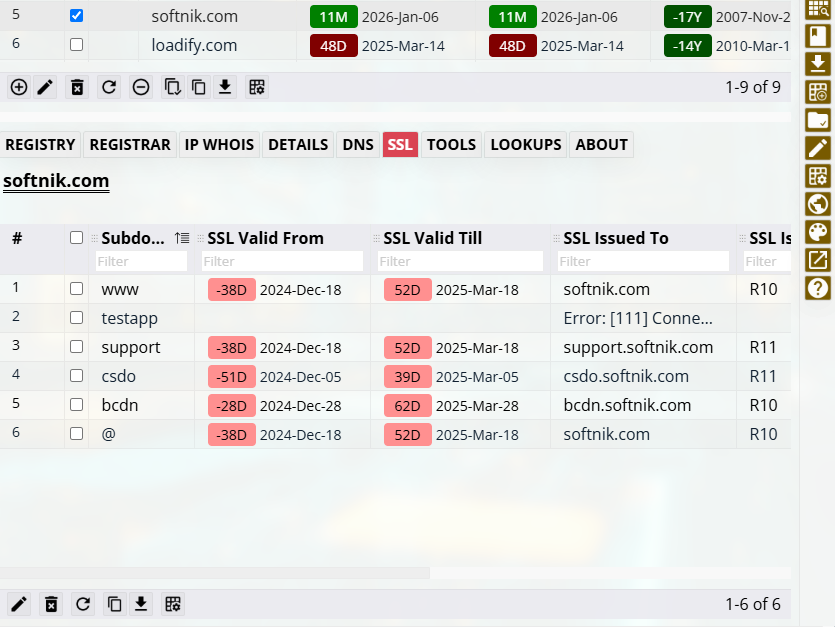835x627 pixels.
Task: Uncheck the softnik.com row checkbox
Action: [77, 15]
